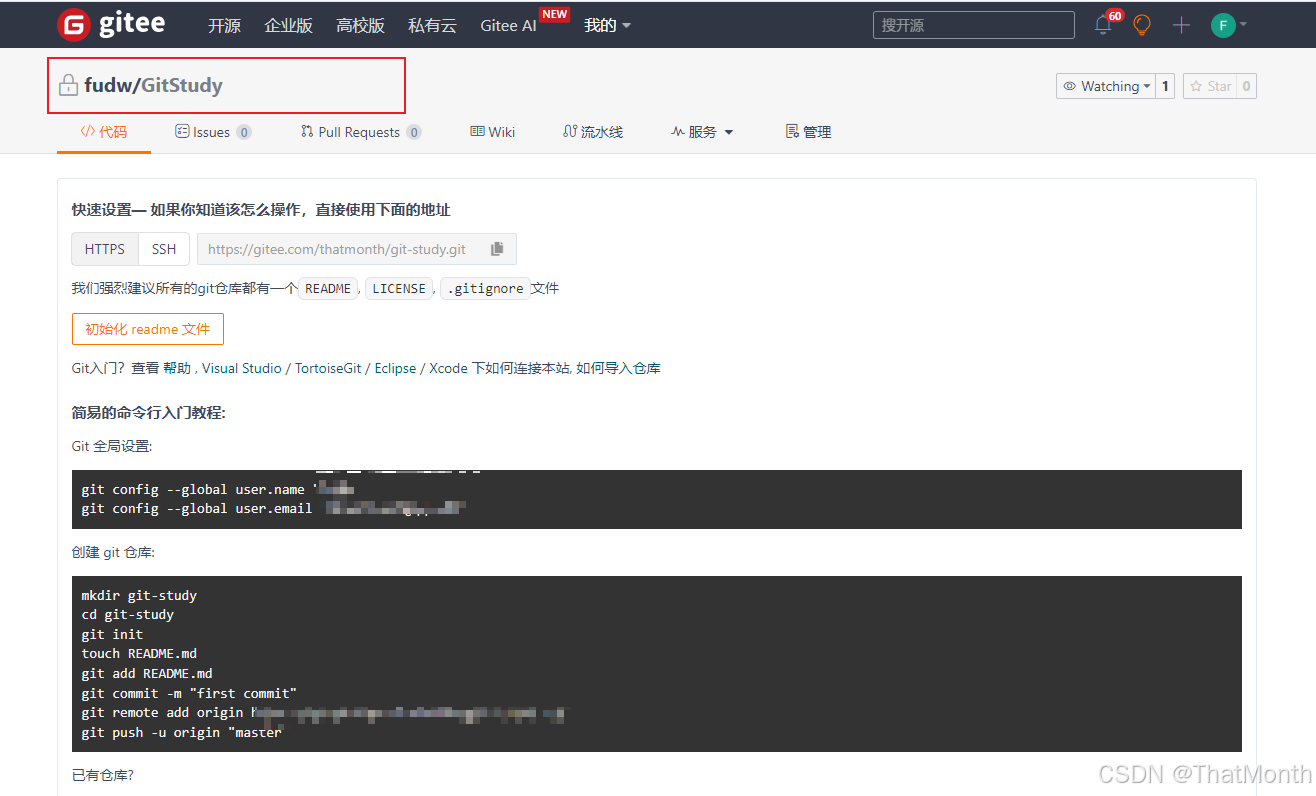Viewport: 1316px width, 796px height.
Task: Expand the 服务 dropdown tab
Action: (x=702, y=132)
